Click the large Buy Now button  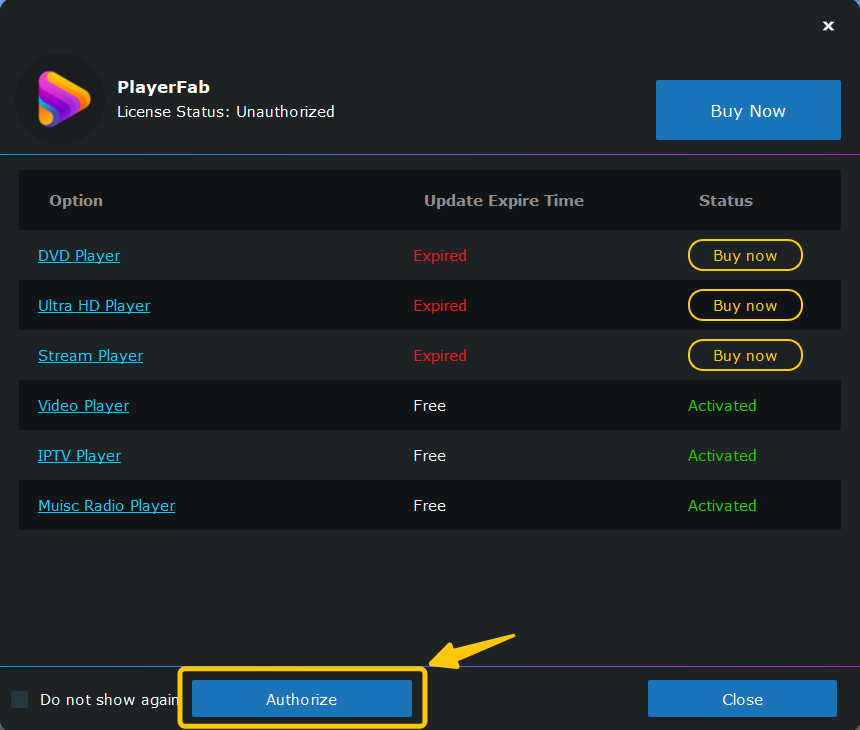pos(748,110)
